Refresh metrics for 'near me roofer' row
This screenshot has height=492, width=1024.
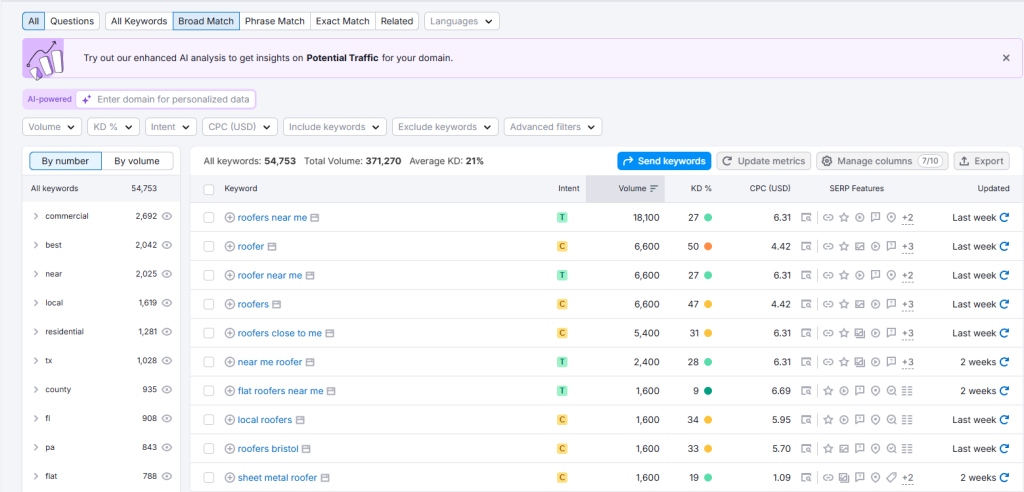point(1004,362)
